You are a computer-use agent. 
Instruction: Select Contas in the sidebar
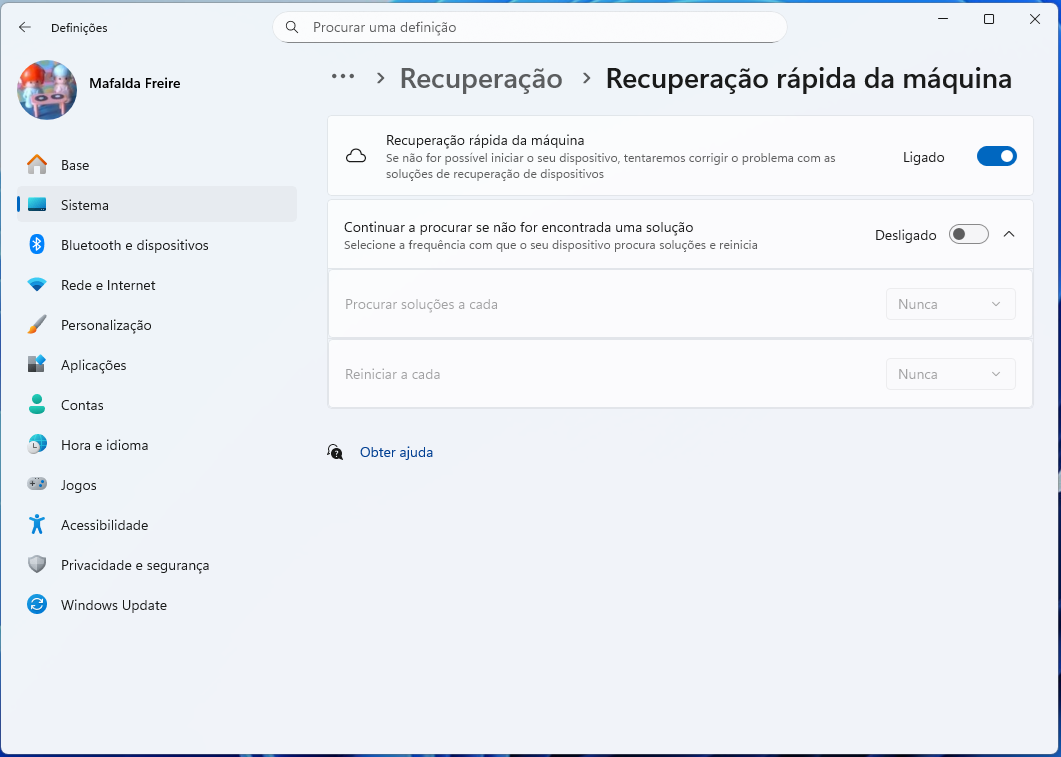pyautogui.click(x=82, y=405)
